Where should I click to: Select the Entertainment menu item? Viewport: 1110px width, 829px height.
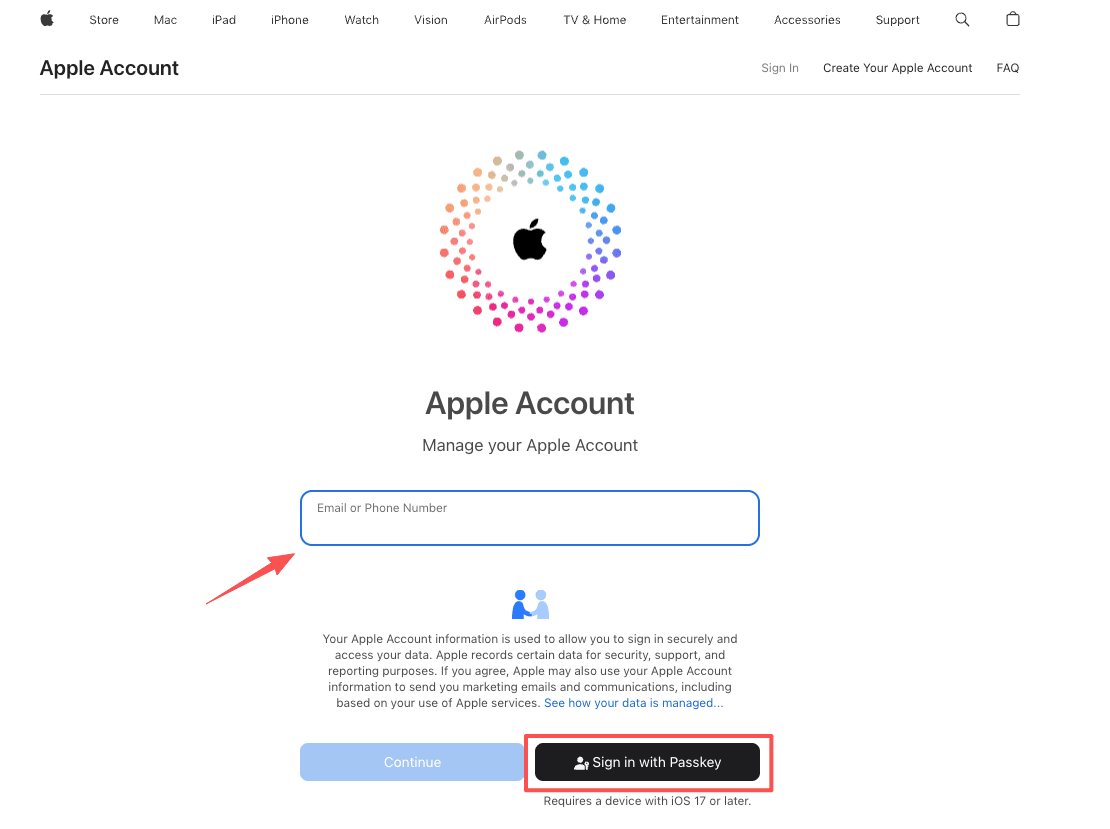pyautogui.click(x=699, y=19)
